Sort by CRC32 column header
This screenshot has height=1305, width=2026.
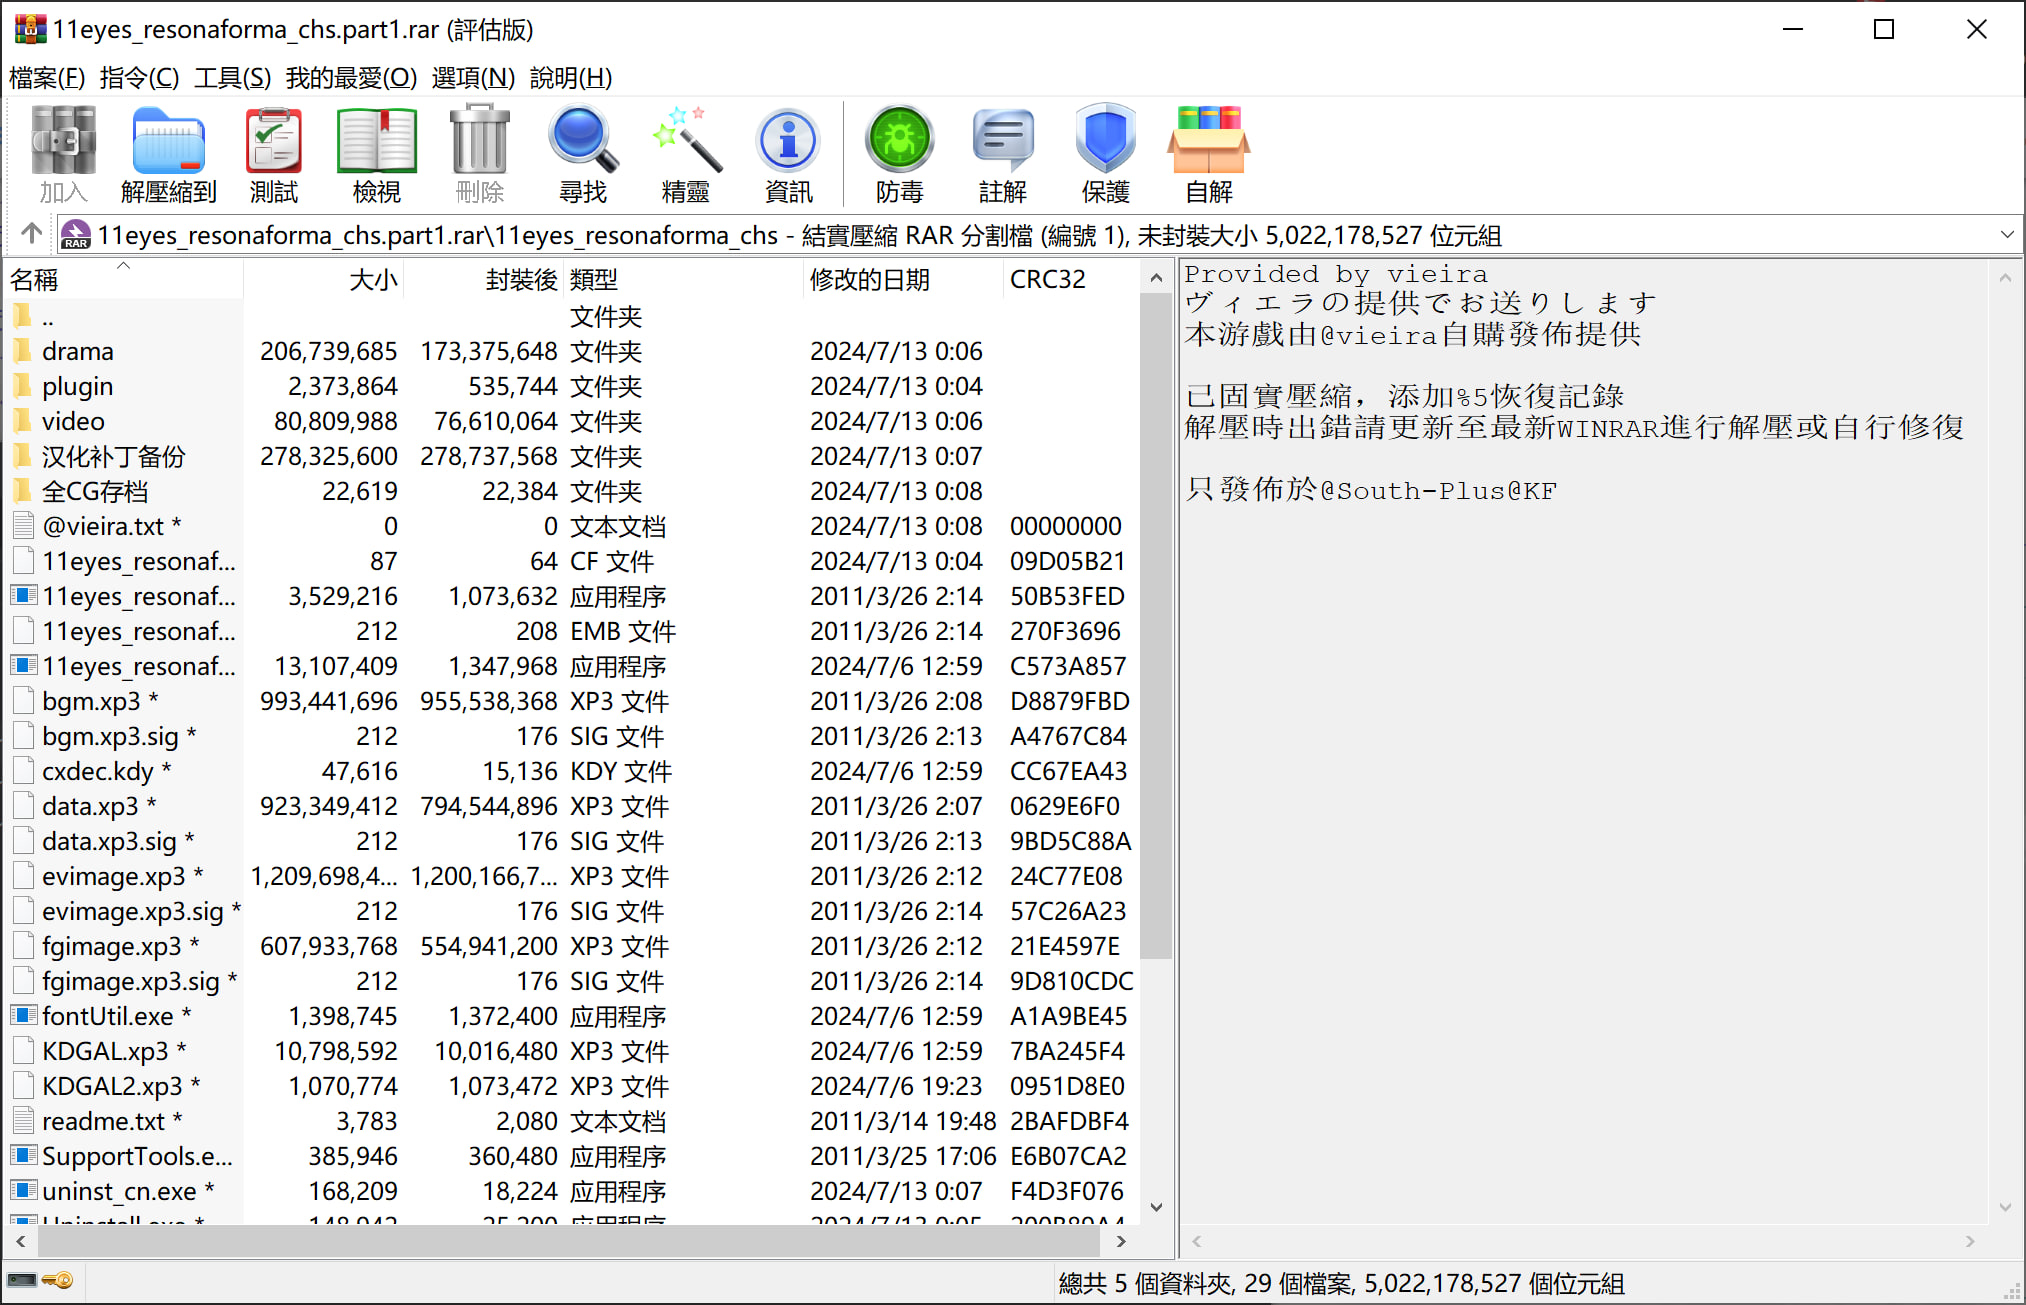[1047, 280]
